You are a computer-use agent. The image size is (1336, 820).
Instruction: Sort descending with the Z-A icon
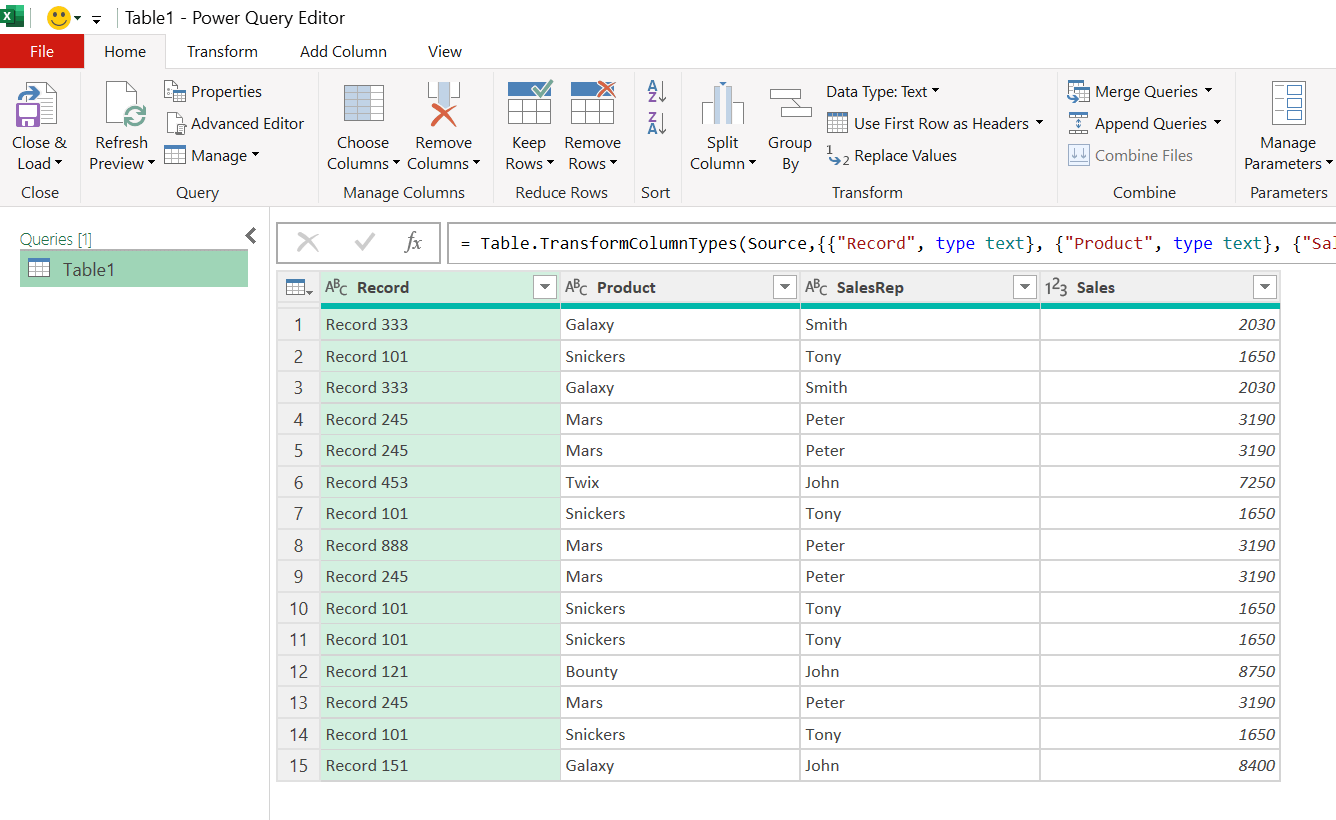[656, 123]
